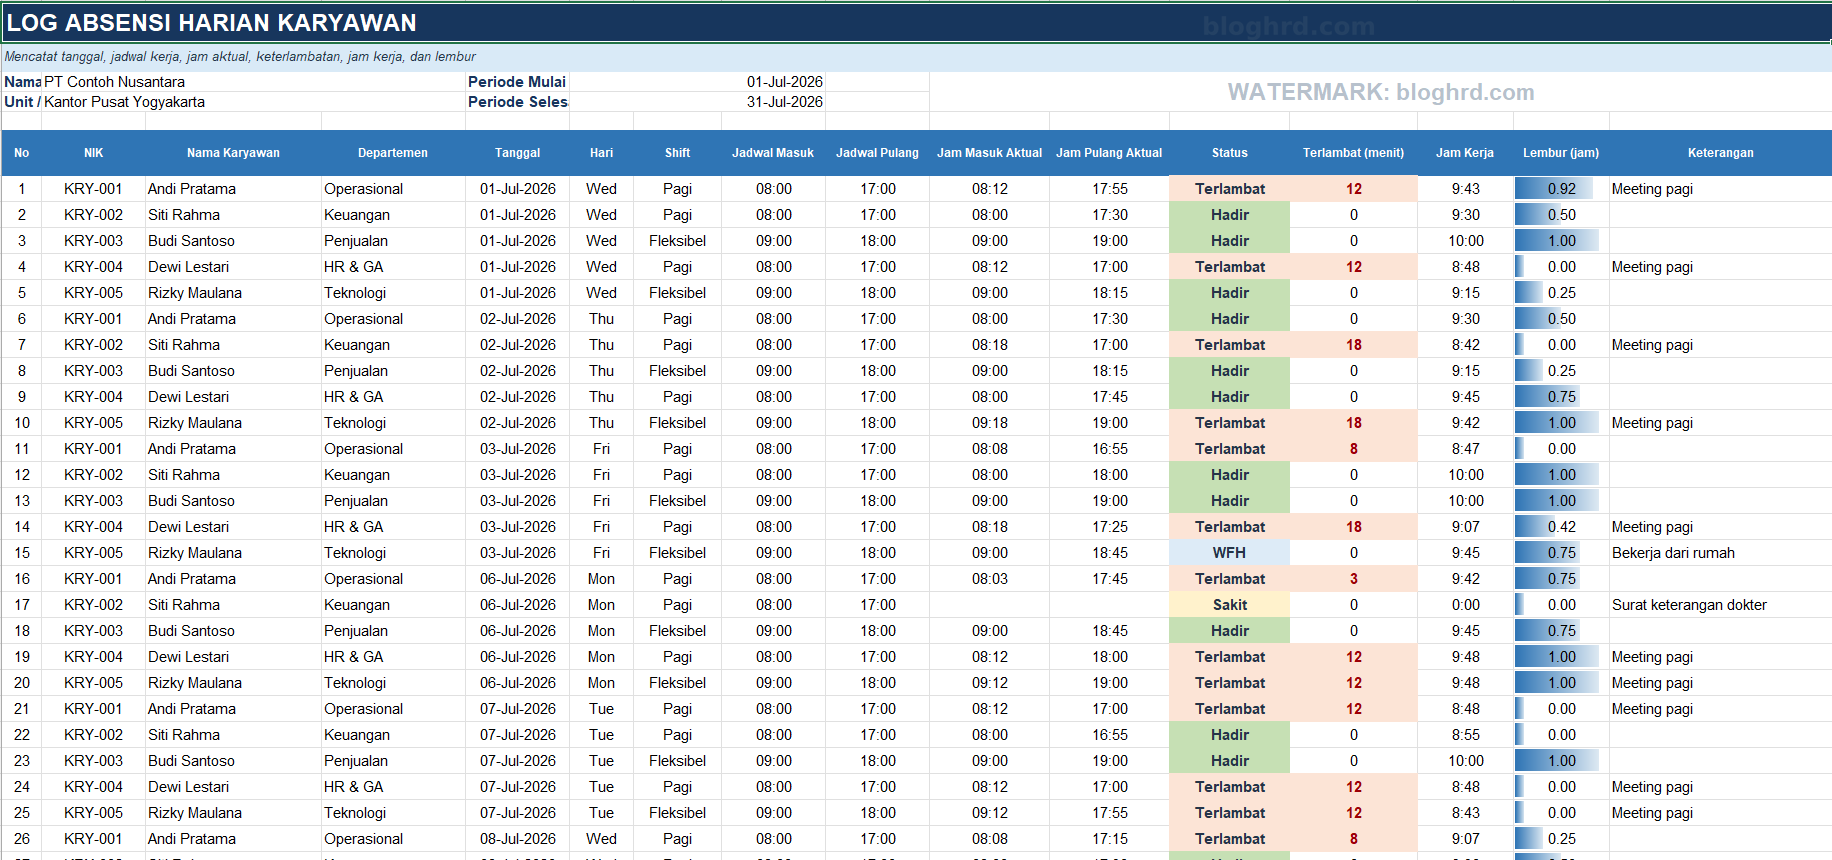The width and height of the screenshot is (1832, 860).
Task: Select the 'Terlambat (menit)' column header
Action: pyautogui.click(x=1353, y=153)
